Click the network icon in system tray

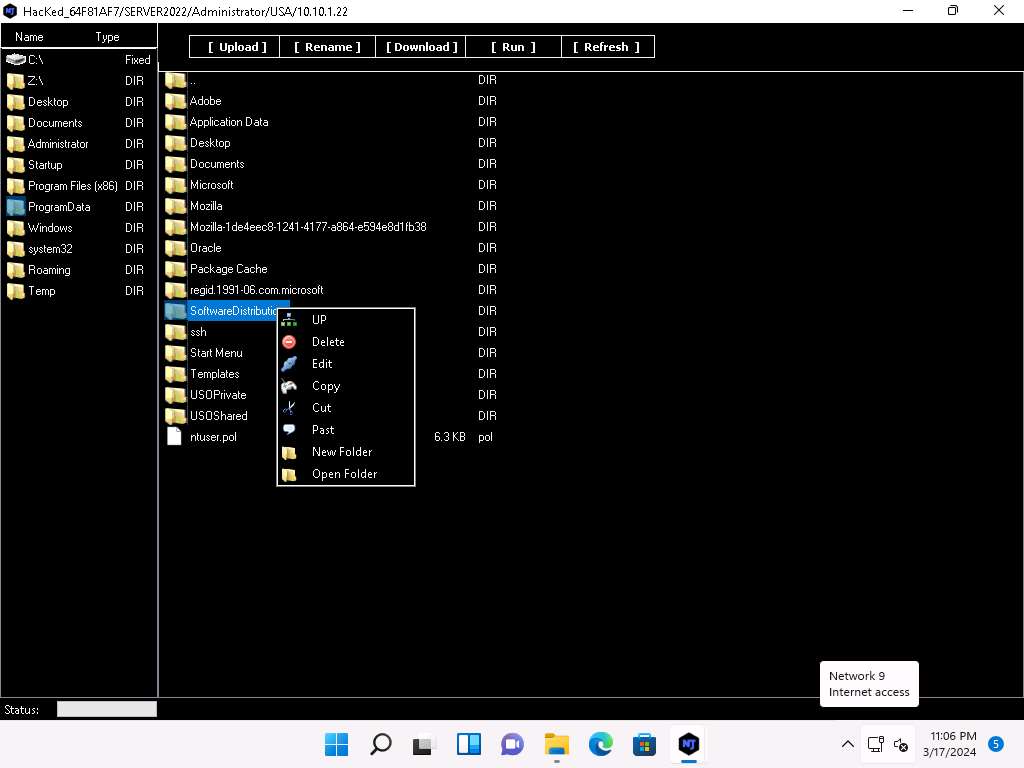[x=875, y=744]
